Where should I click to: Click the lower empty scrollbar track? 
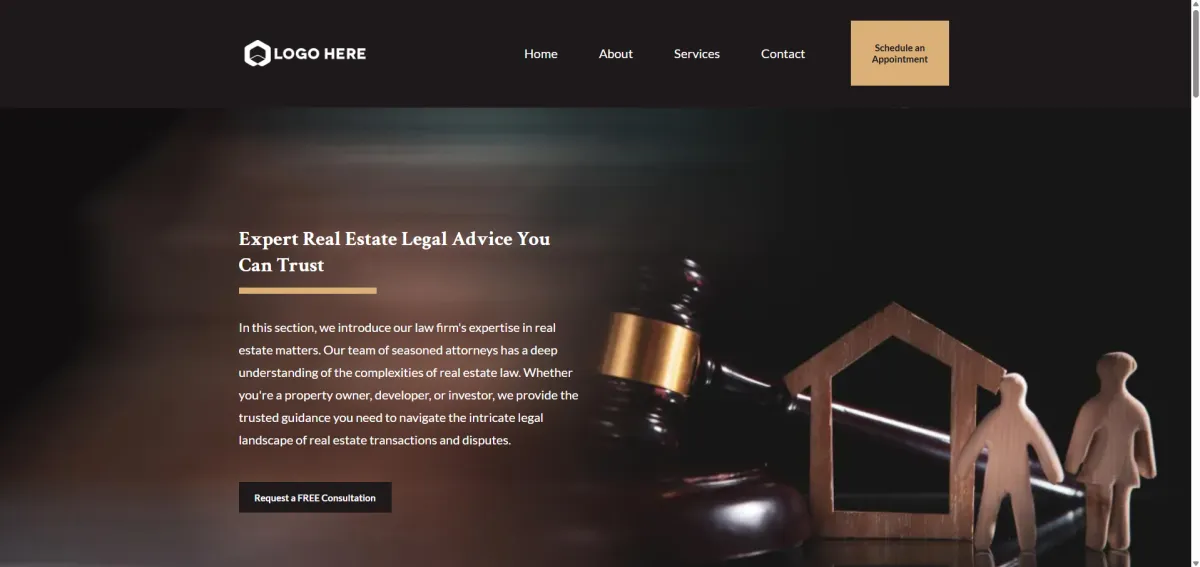pos(1194,330)
